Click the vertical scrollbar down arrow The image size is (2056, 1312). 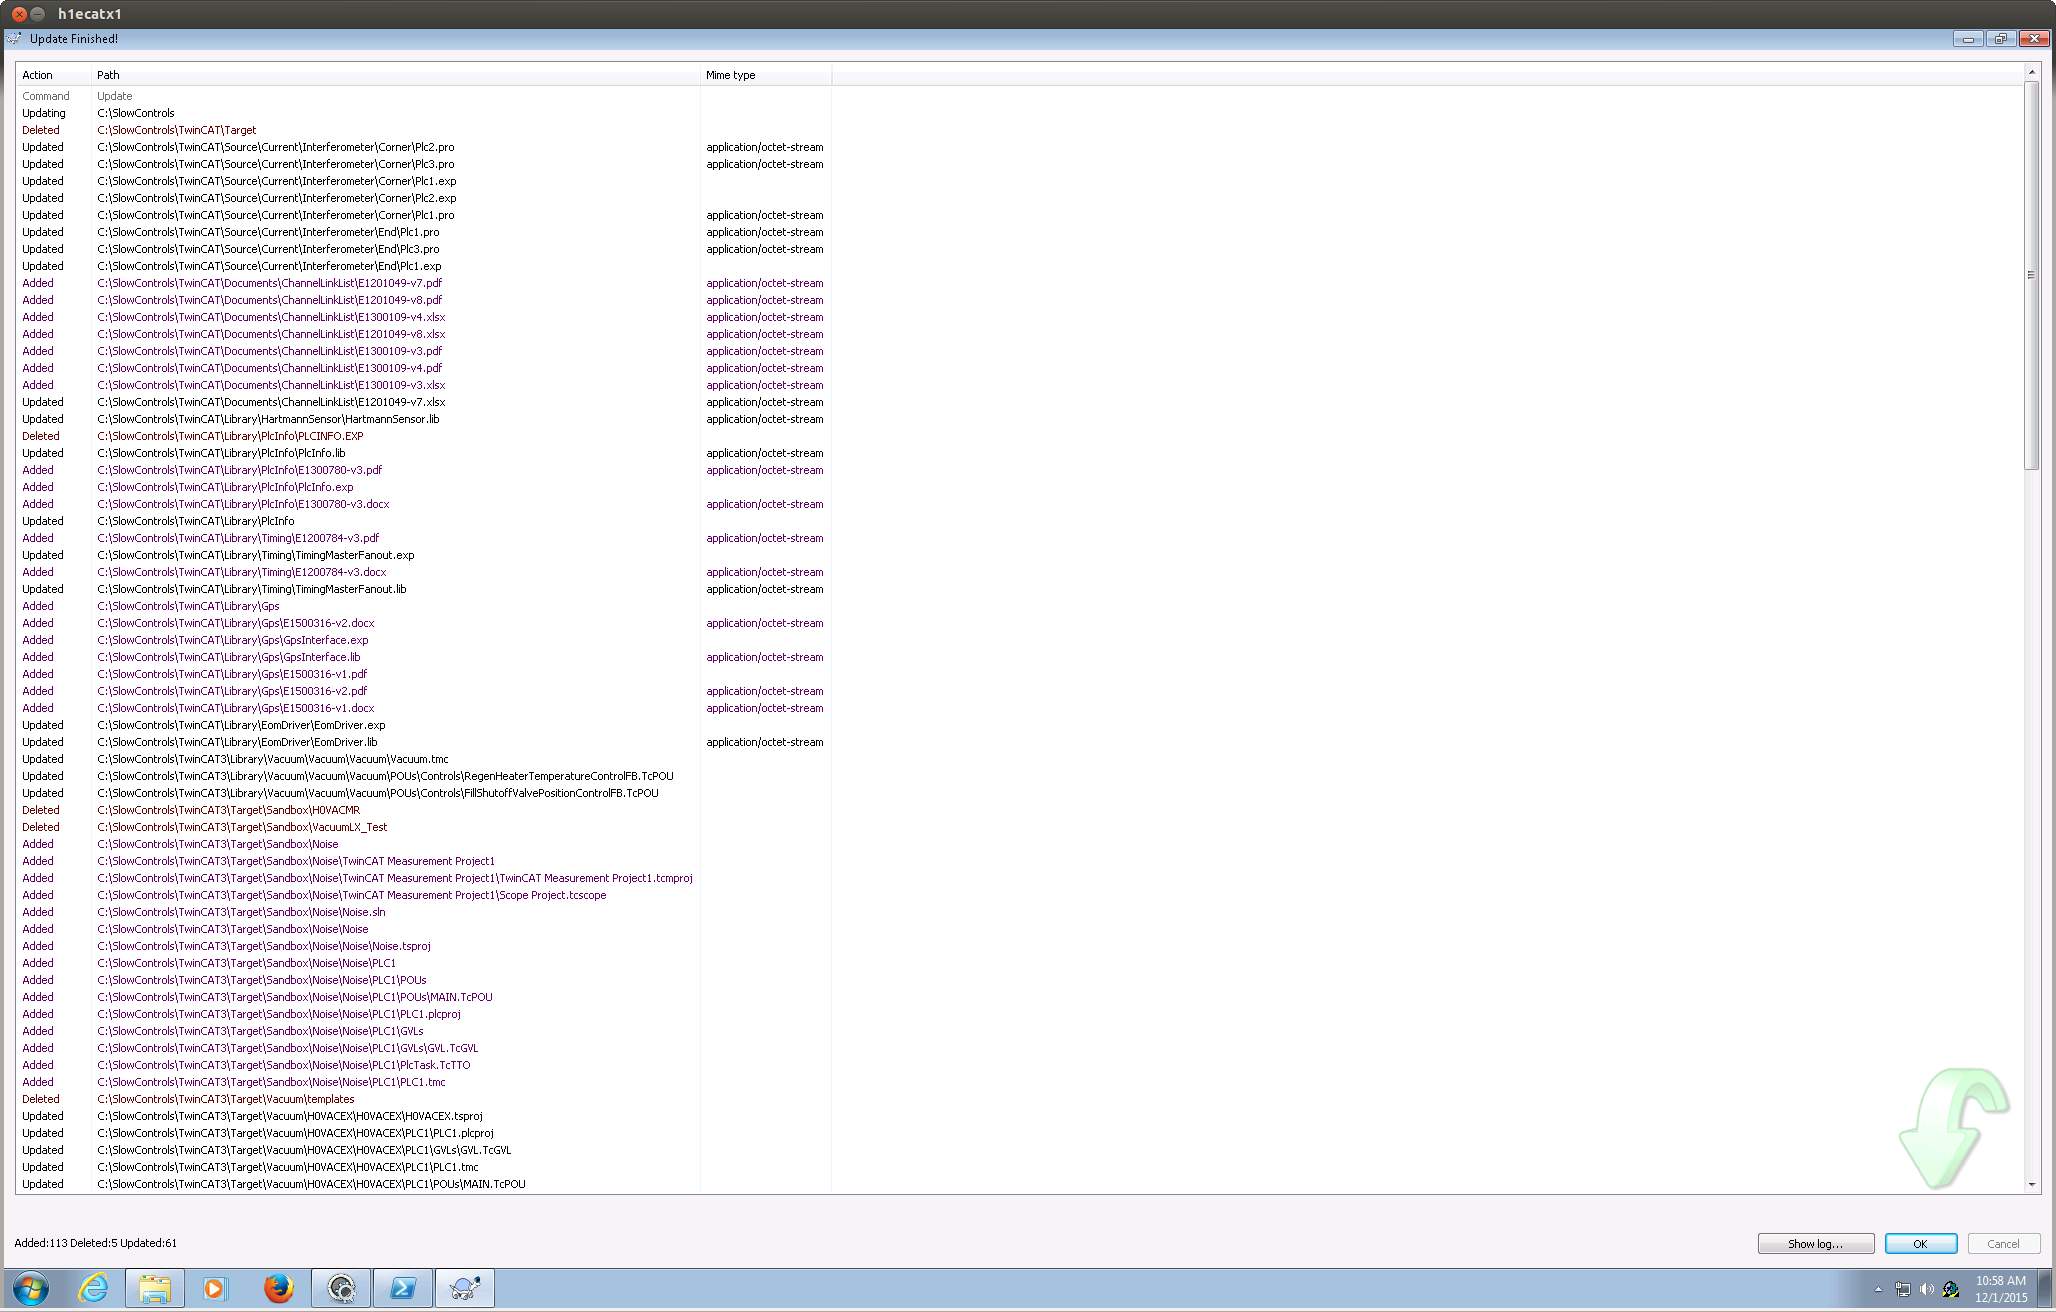pyautogui.click(x=2032, y=1185)
